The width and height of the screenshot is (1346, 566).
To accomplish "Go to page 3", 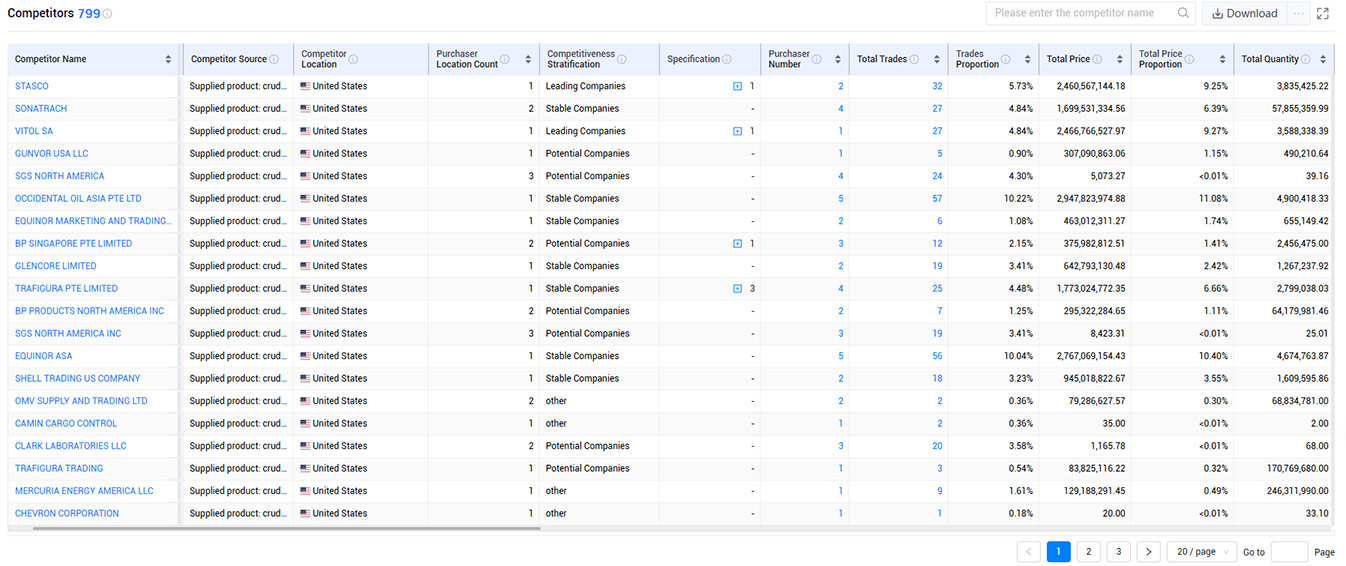I will pos(1118,552).
